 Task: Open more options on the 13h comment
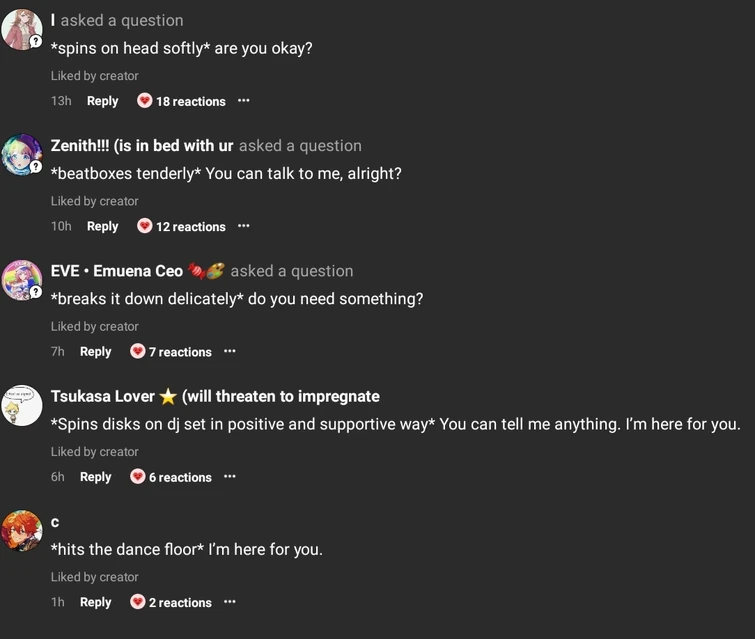click(x=243, y=101)
